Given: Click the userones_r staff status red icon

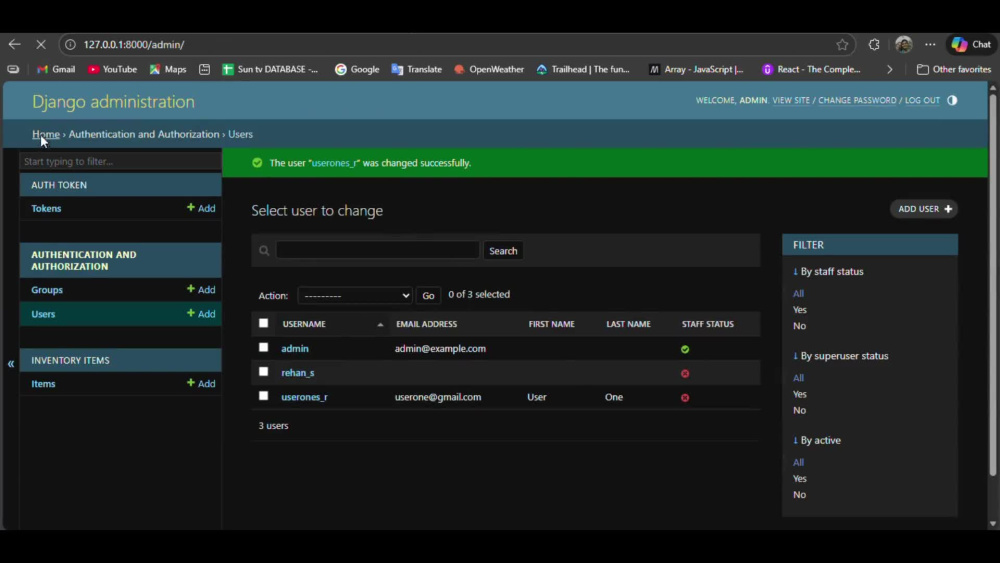Looking at the screenshot, I should (685, 398).
